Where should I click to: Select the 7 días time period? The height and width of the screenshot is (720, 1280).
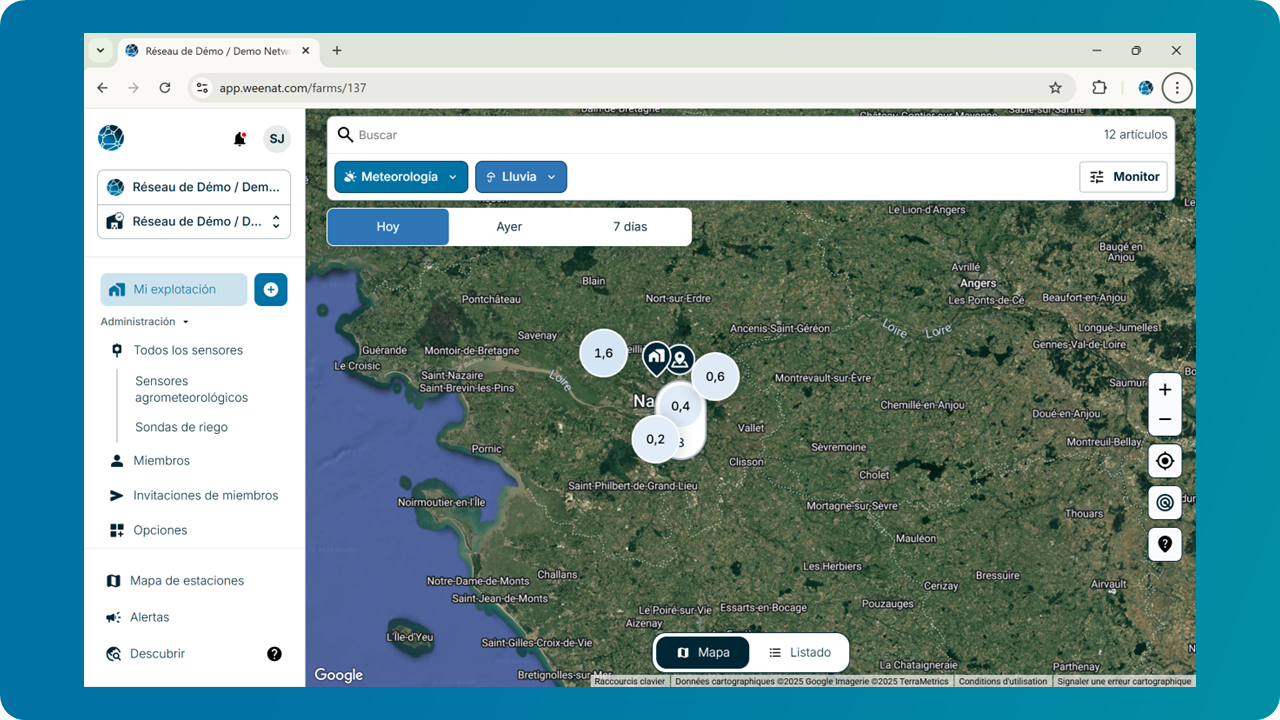point(630,227)
